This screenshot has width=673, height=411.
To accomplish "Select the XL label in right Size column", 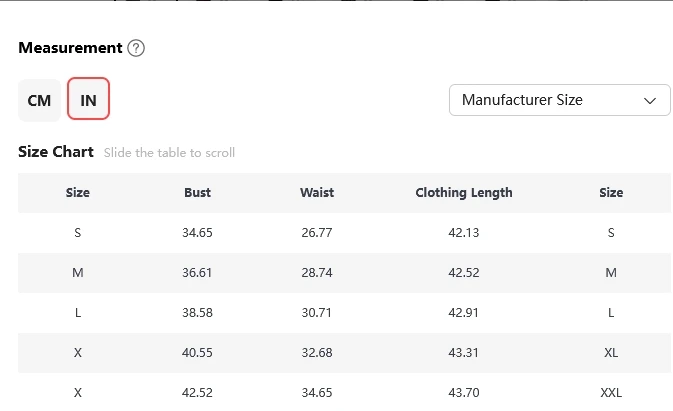I will 611,353.
